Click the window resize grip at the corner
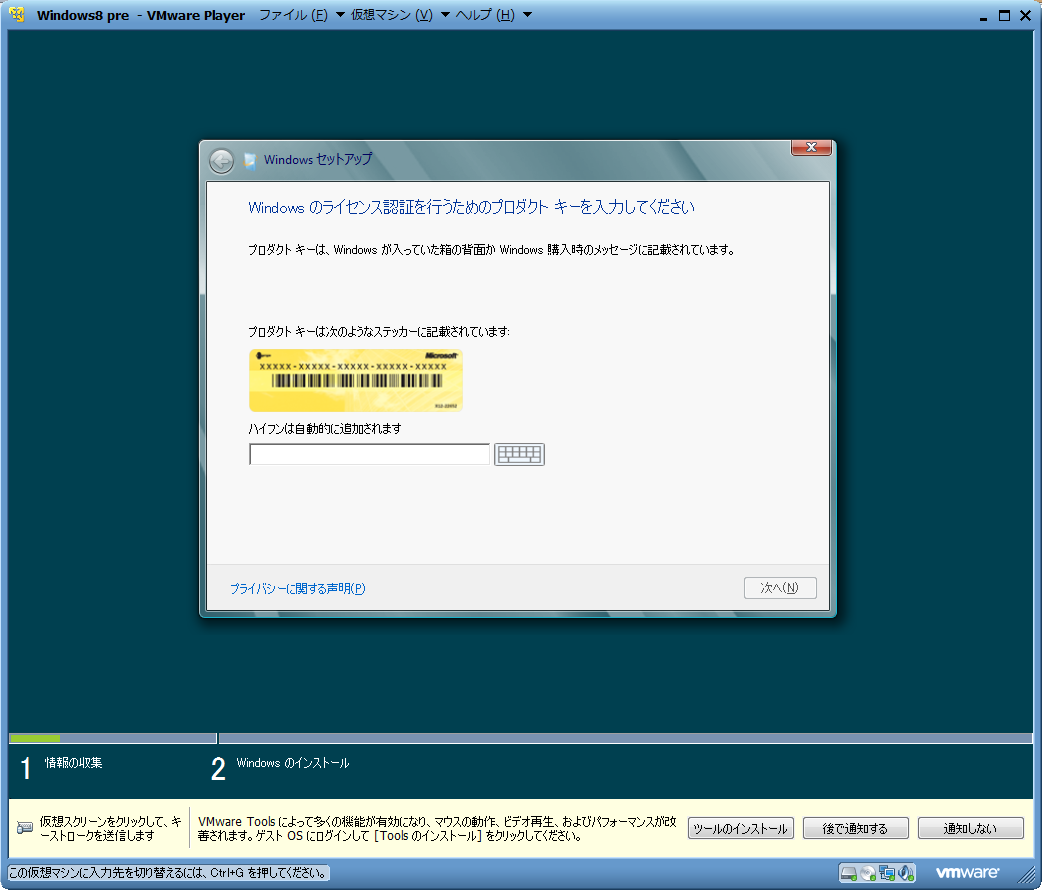Viewport: 1042px width, 890px height. click(x=1027, y=875)
